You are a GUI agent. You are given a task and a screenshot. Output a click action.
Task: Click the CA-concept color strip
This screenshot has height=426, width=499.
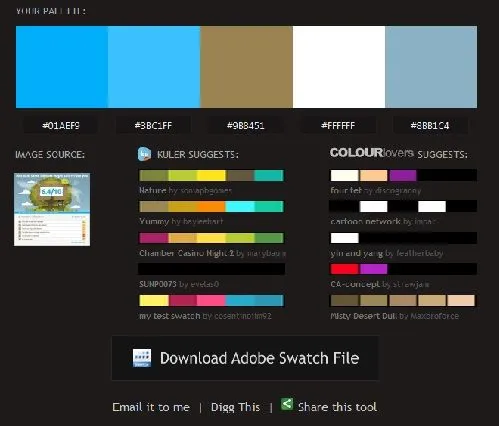pyautogui.click(x=403, y=269)
